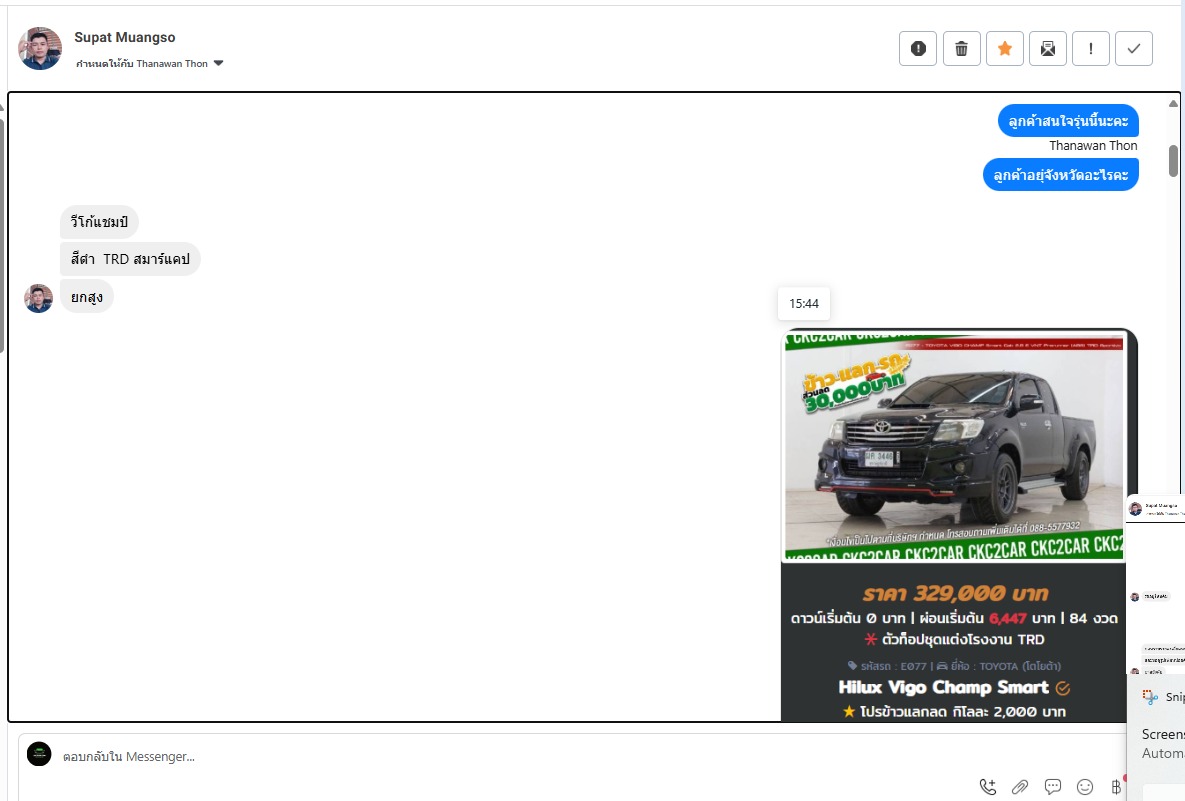Screen dimensions: 1185x801
Task: Open the payment request baht icon
Action: coord(1116,787)
